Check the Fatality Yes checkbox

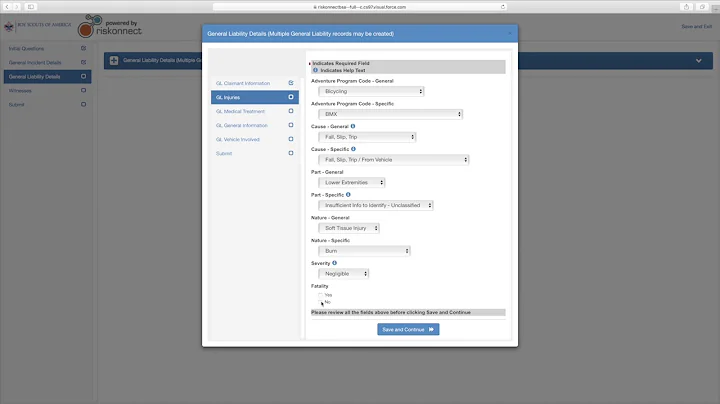(321, 295)
